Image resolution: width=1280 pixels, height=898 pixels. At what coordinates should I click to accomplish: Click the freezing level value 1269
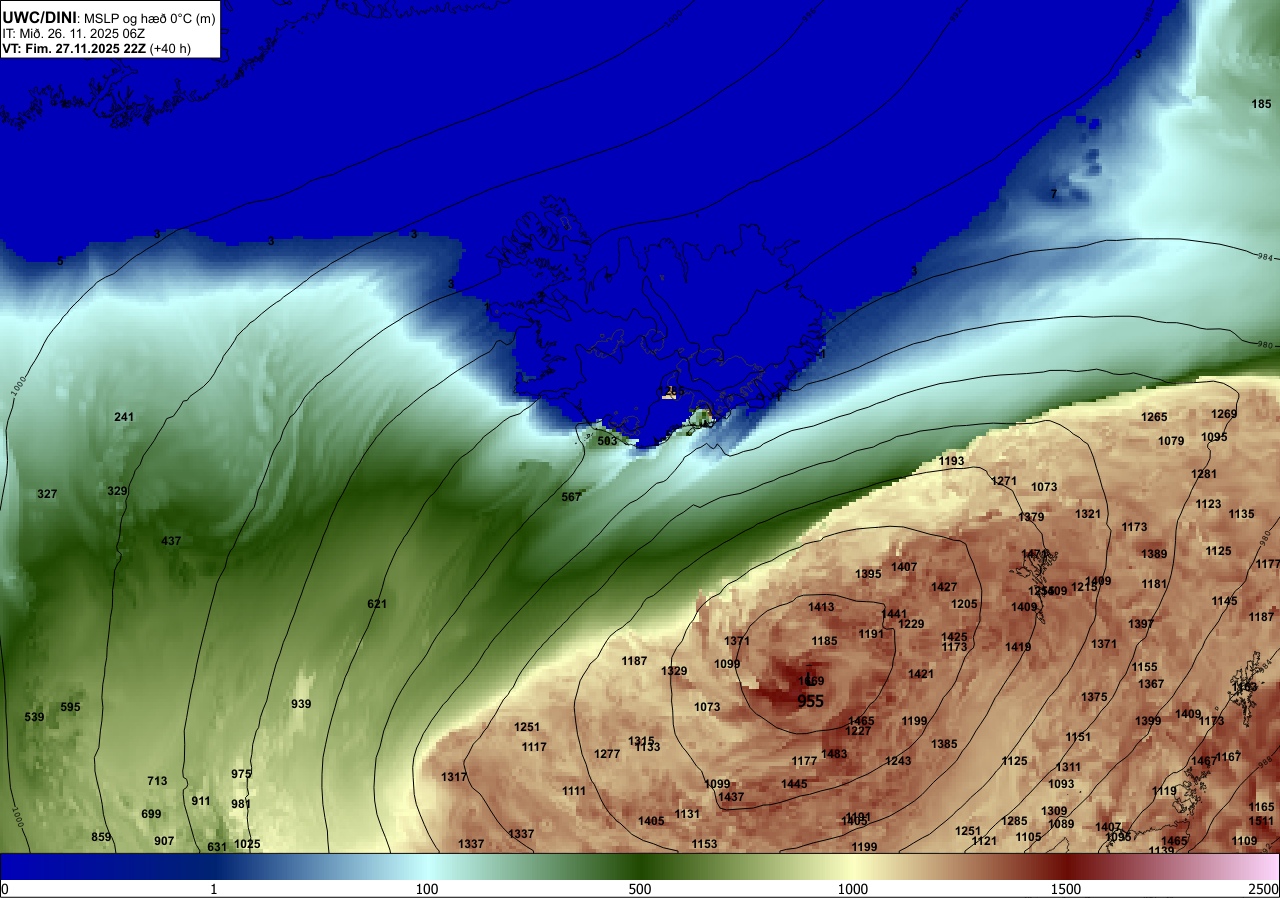click(1224, 414)
